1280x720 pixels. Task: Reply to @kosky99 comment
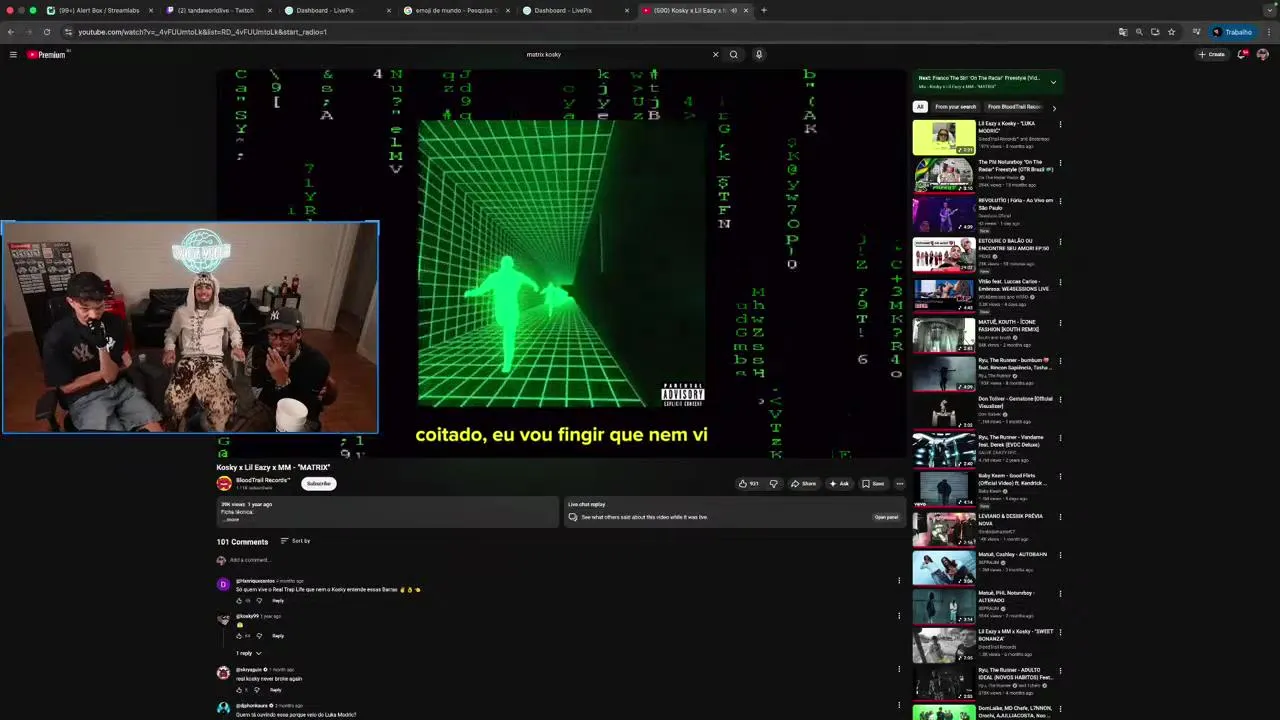(278, 635)
